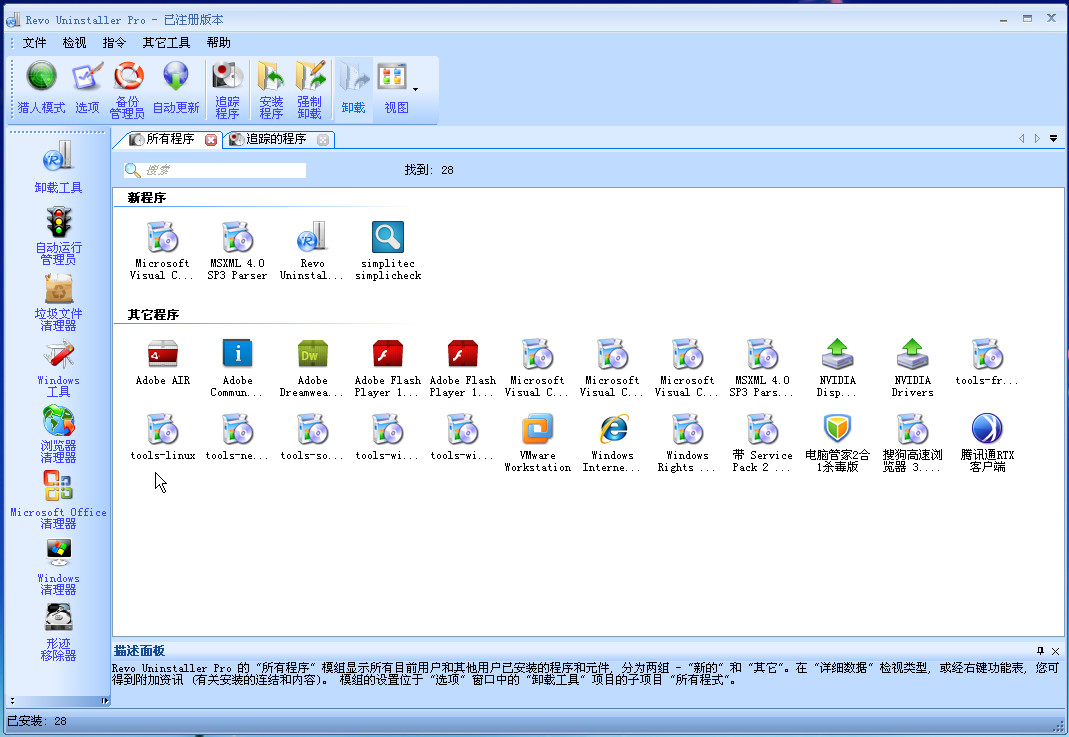Image resolution: width=1069 pixels, height=737 pixels.
Task: Close the 追踪的程序 tab
Action: click(323, 140)
